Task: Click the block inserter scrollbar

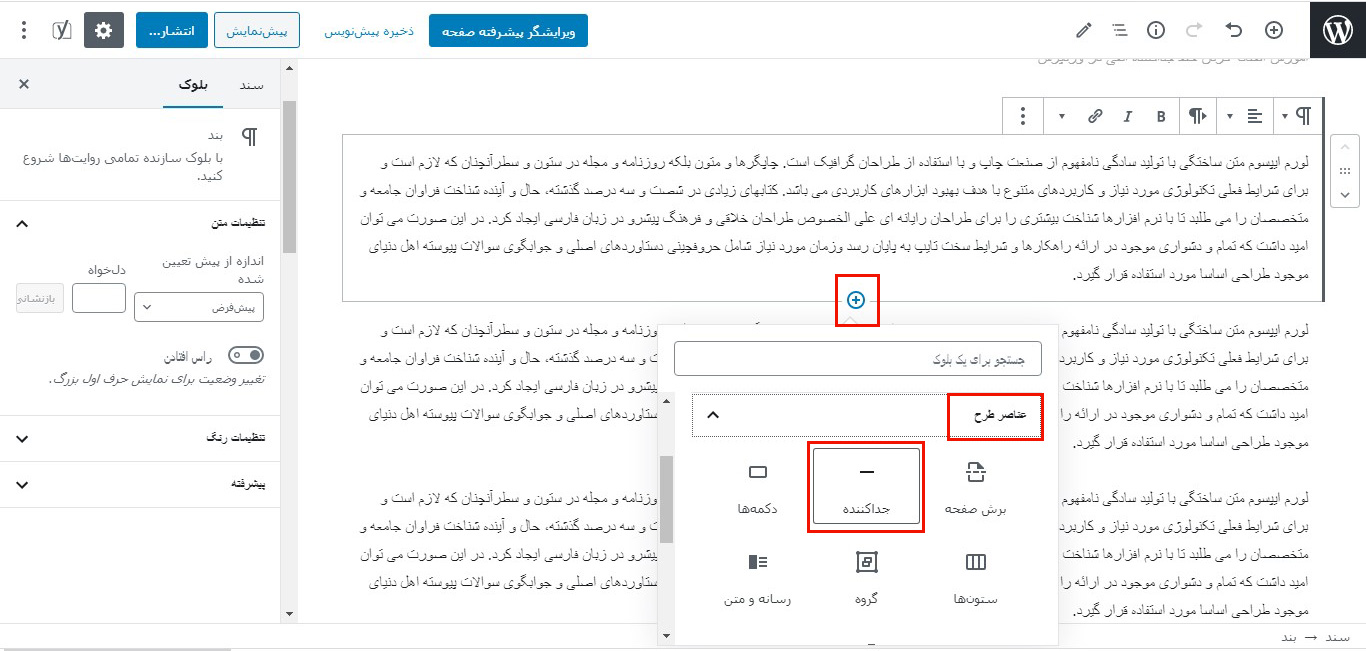Action: point(666,498)
